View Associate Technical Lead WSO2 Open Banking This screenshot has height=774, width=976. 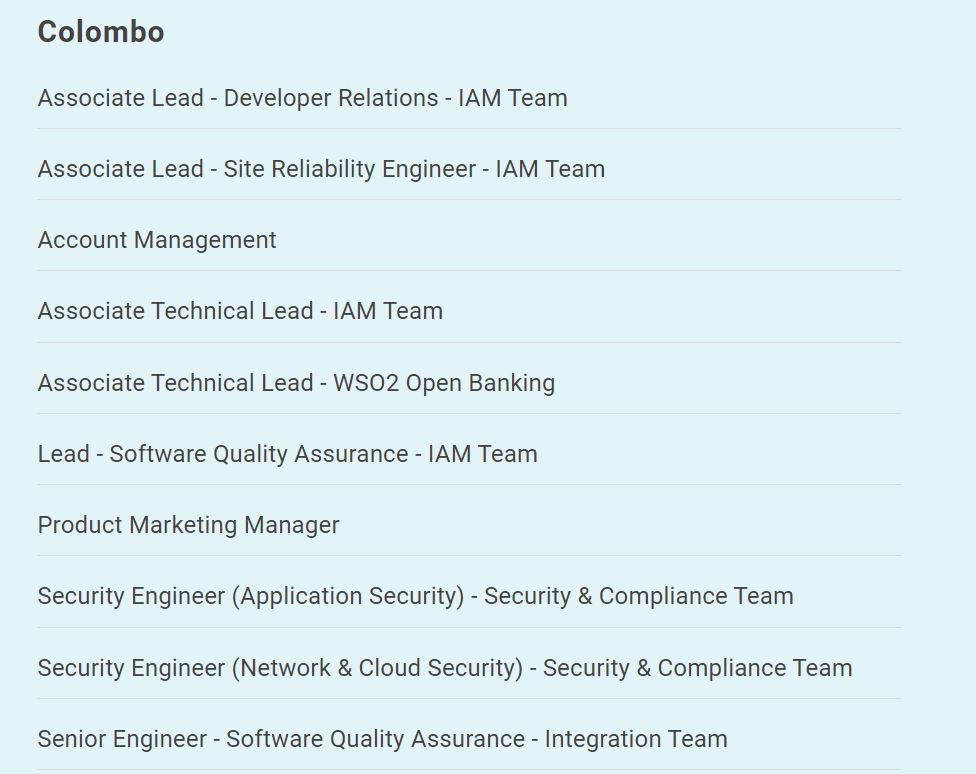click(296, 383)
